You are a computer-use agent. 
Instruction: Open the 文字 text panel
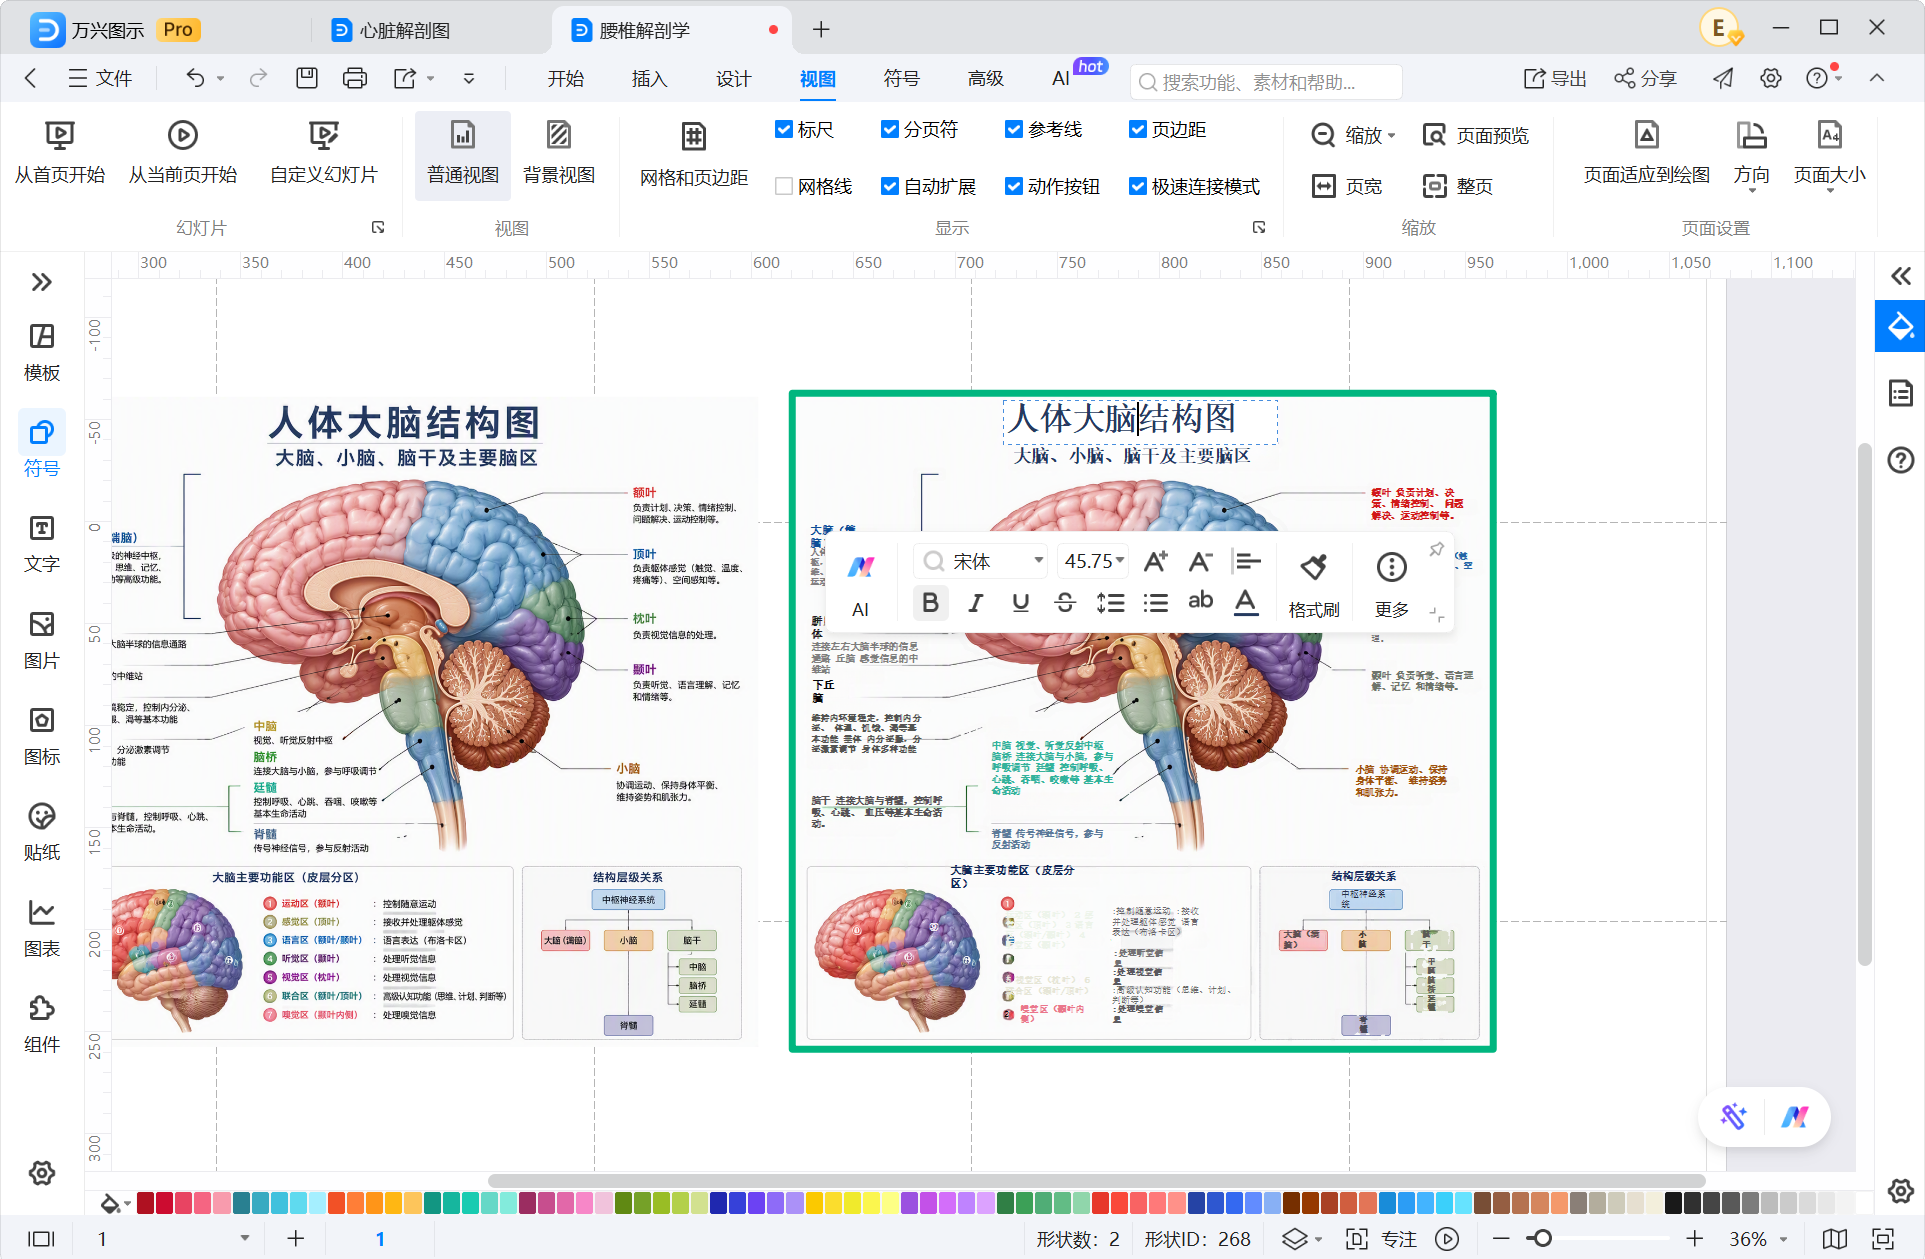[x=42, y=544]
